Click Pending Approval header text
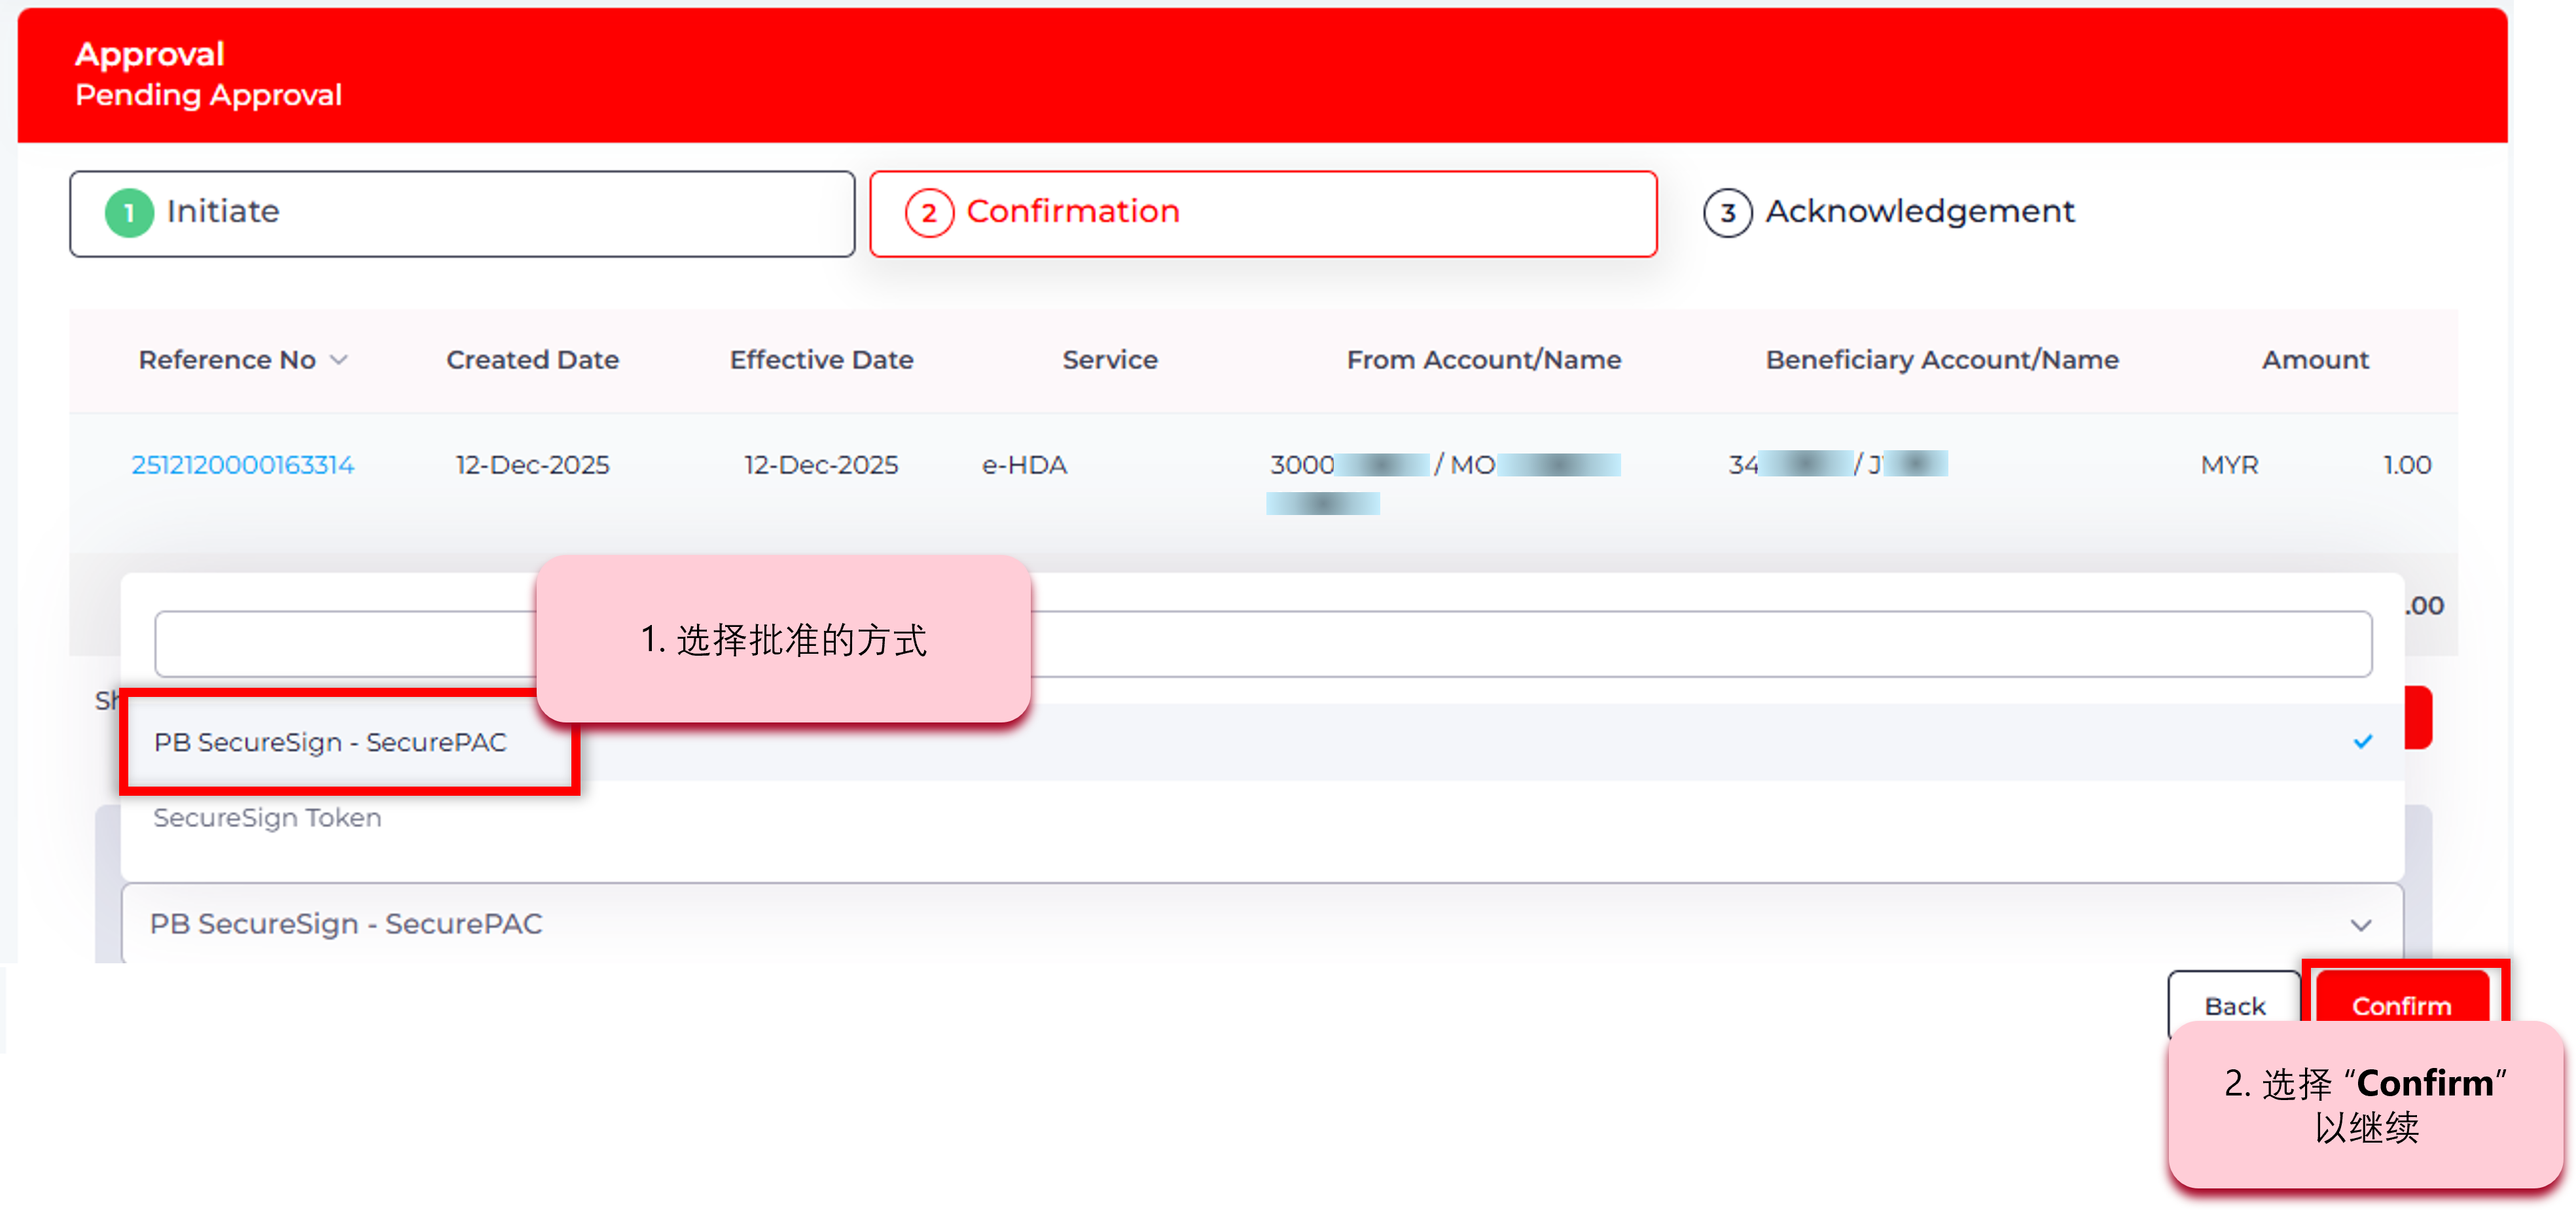Viewport: 2576px width, 1210px height. pyautogui.click(x=208, y=95)
